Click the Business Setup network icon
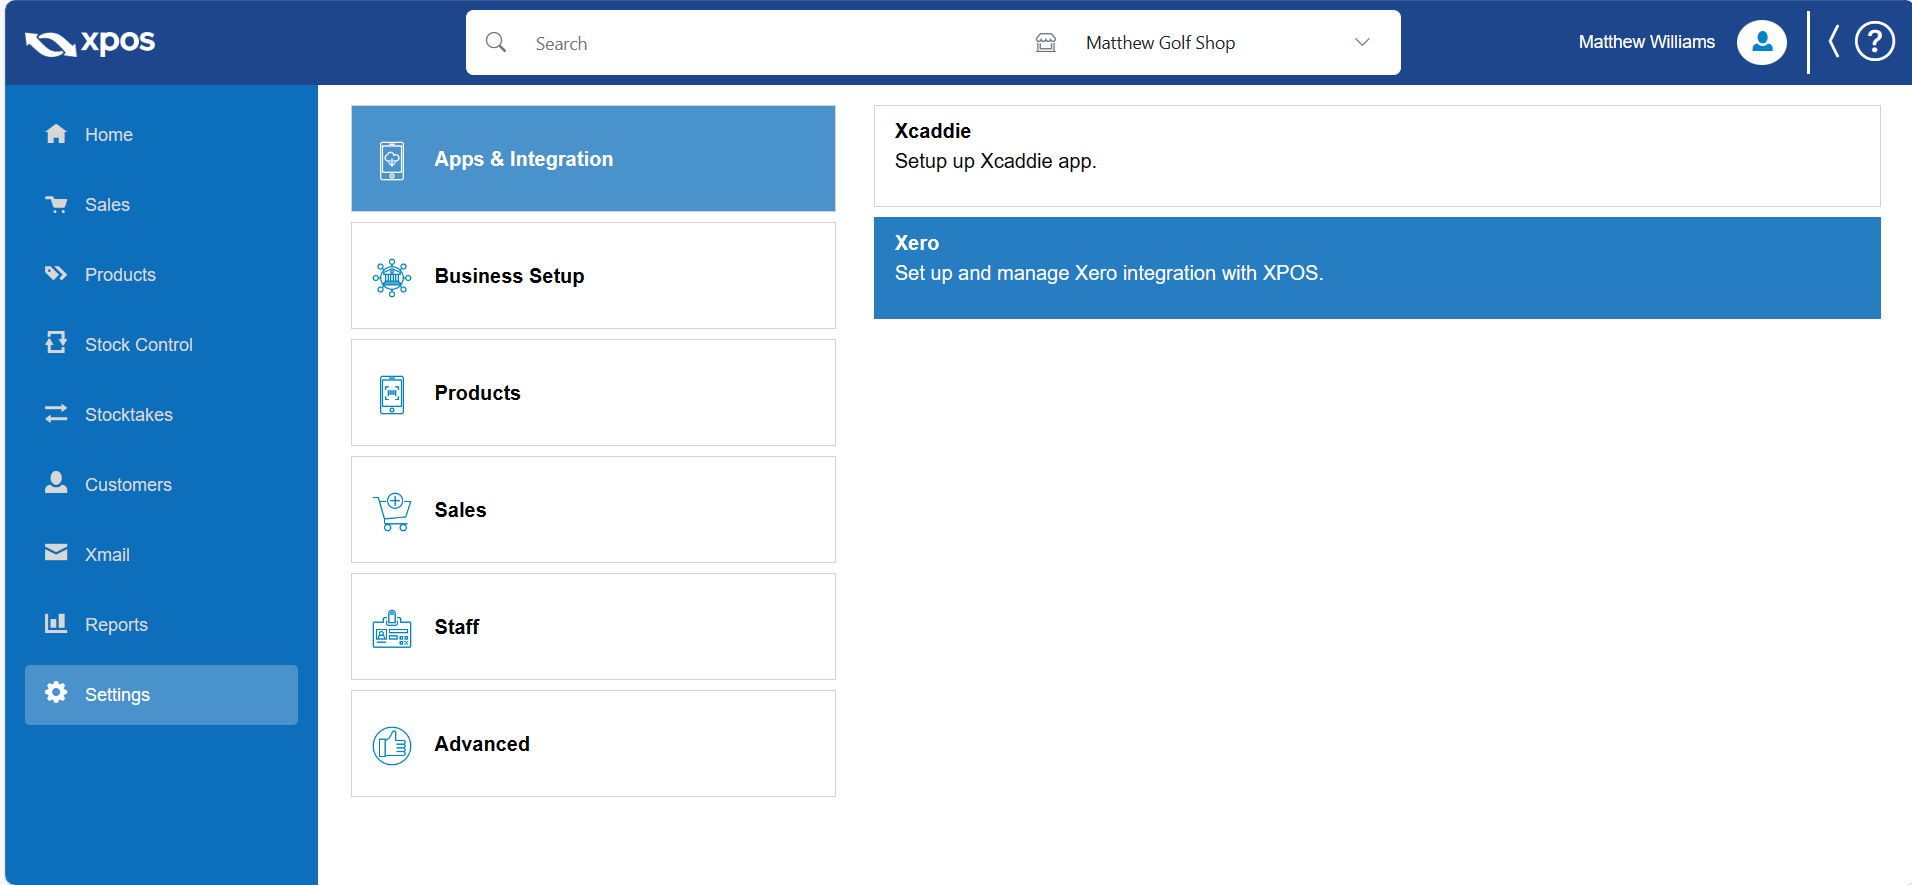The image size is (1912, 885). (x=392, y=277)
